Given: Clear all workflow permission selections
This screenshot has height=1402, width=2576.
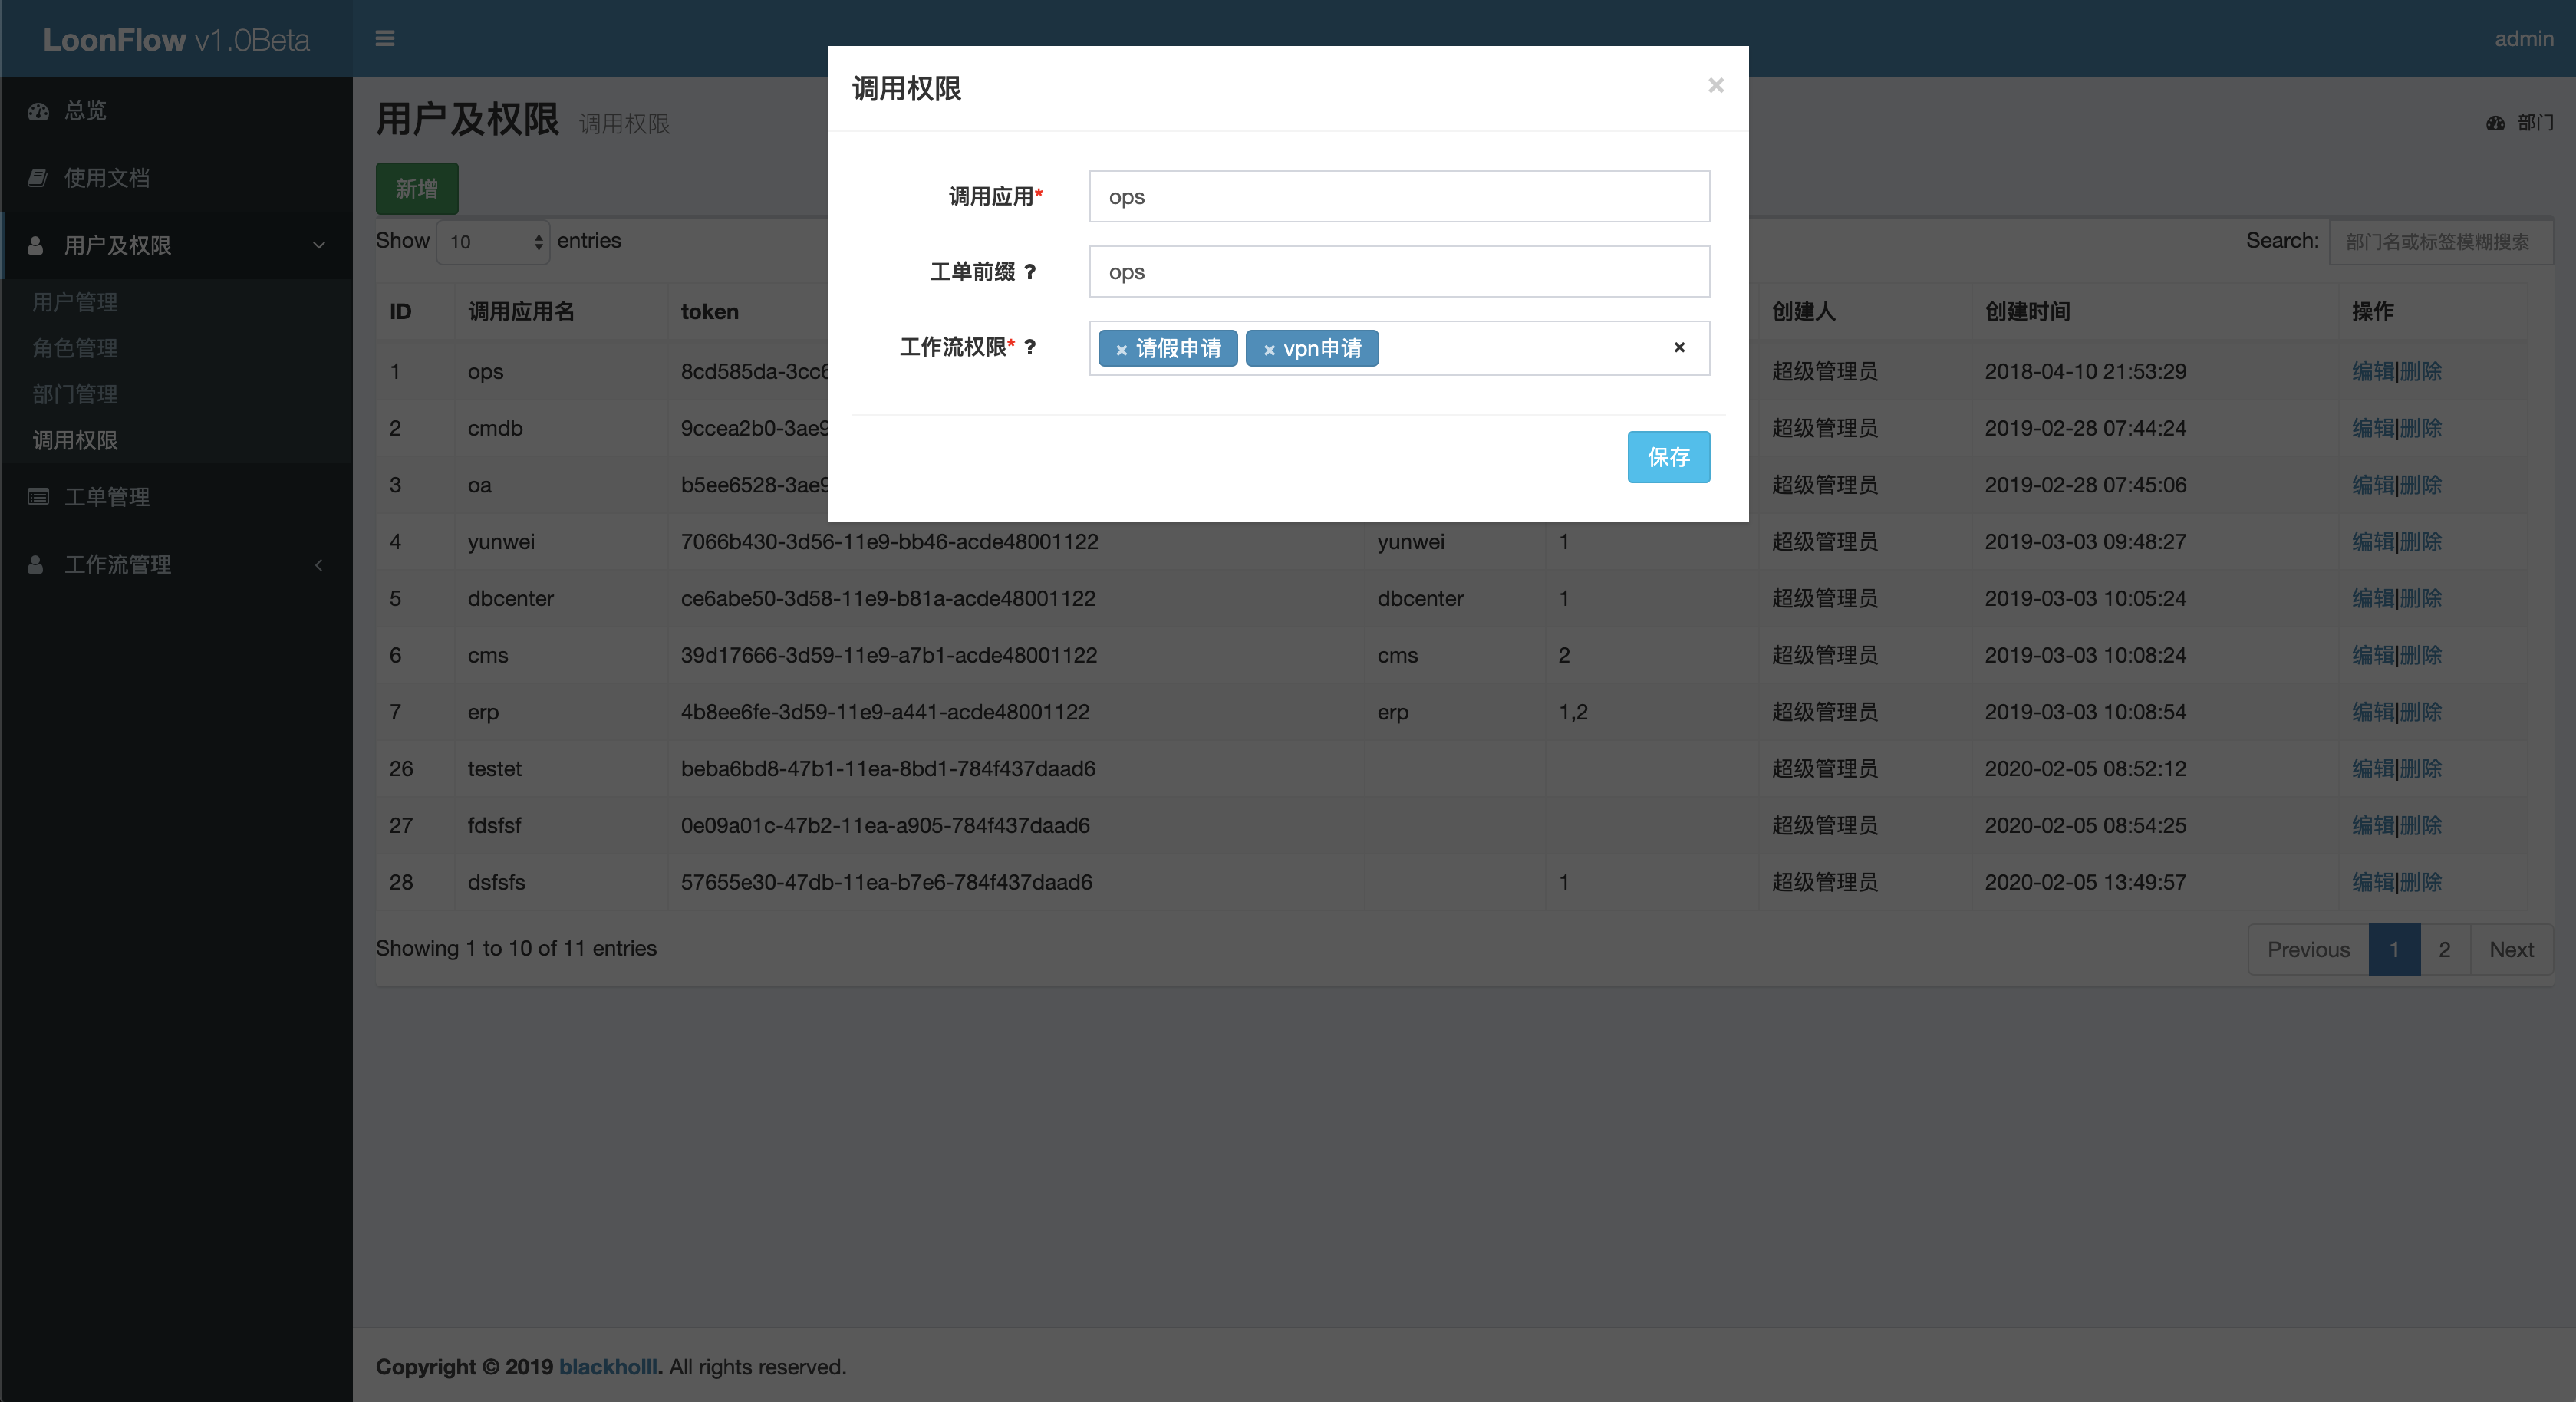Looking at the screenshot, I should [1680, 347].
